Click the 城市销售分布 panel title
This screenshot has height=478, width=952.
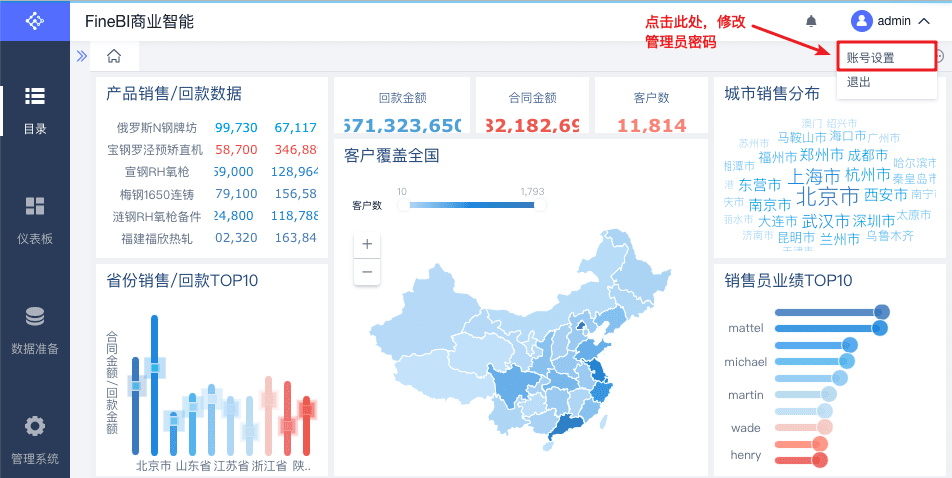(772, 94)
